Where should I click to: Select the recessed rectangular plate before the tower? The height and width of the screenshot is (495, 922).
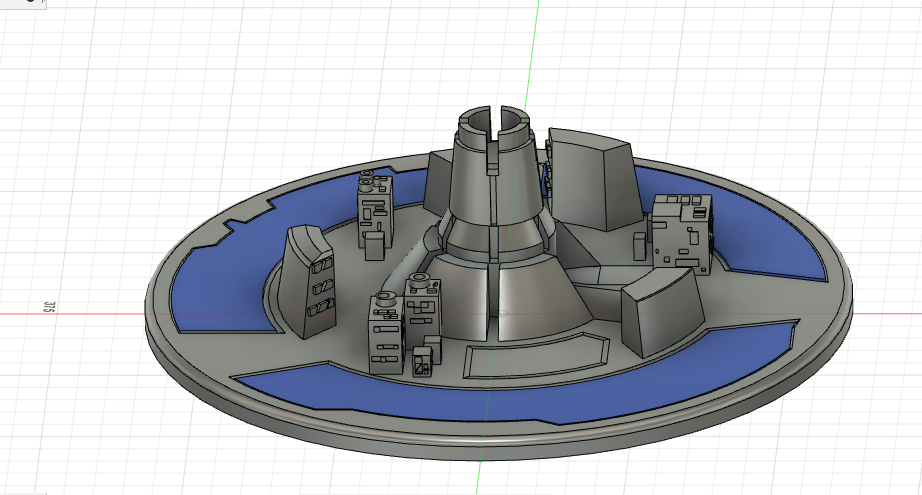point(537,356)
